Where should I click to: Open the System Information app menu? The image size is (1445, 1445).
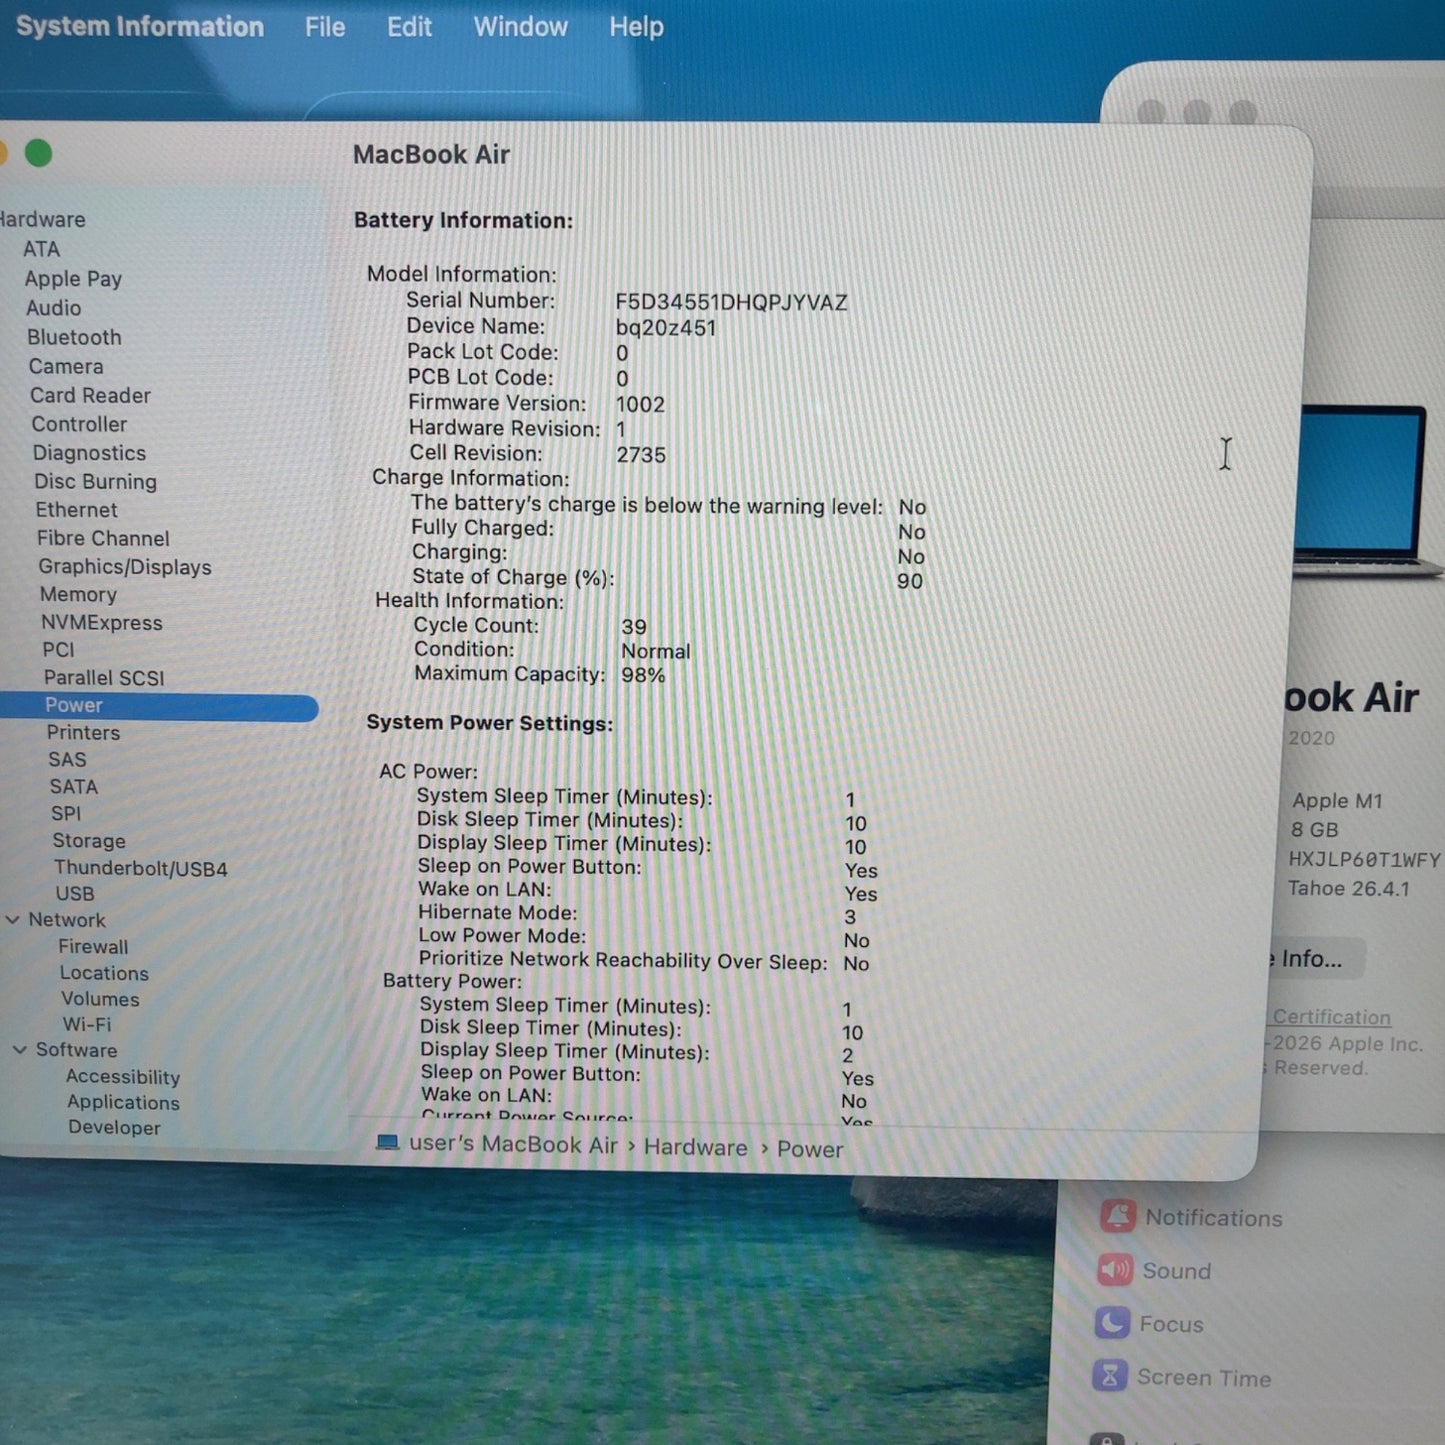(140, 27)
